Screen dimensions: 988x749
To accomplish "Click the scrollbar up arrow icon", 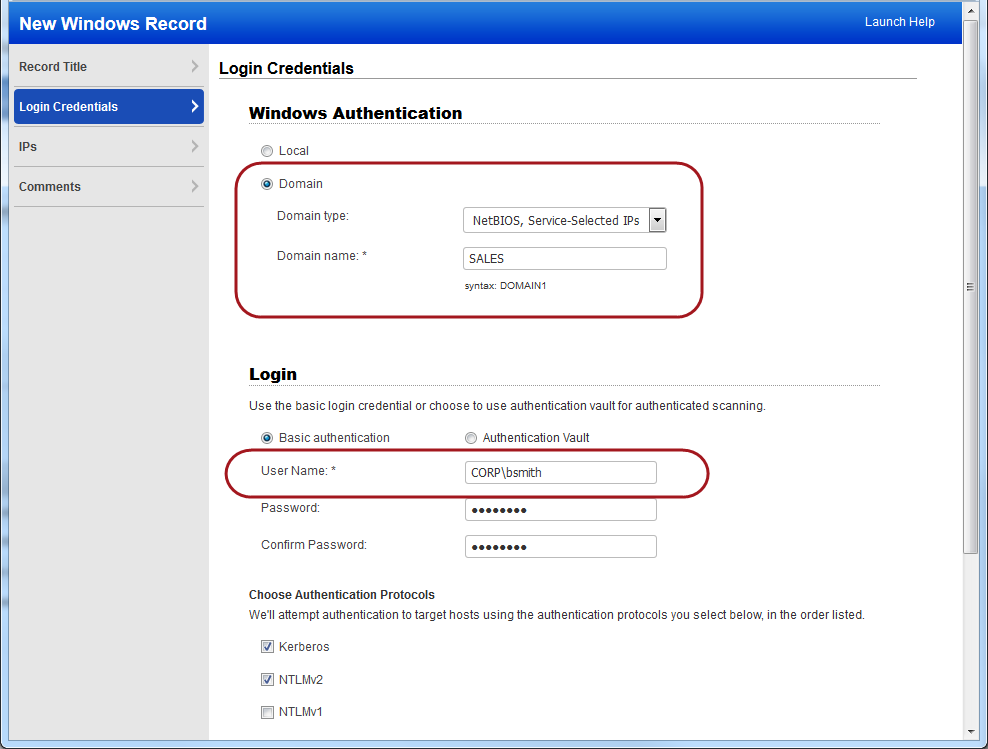I will pos(970,11).
